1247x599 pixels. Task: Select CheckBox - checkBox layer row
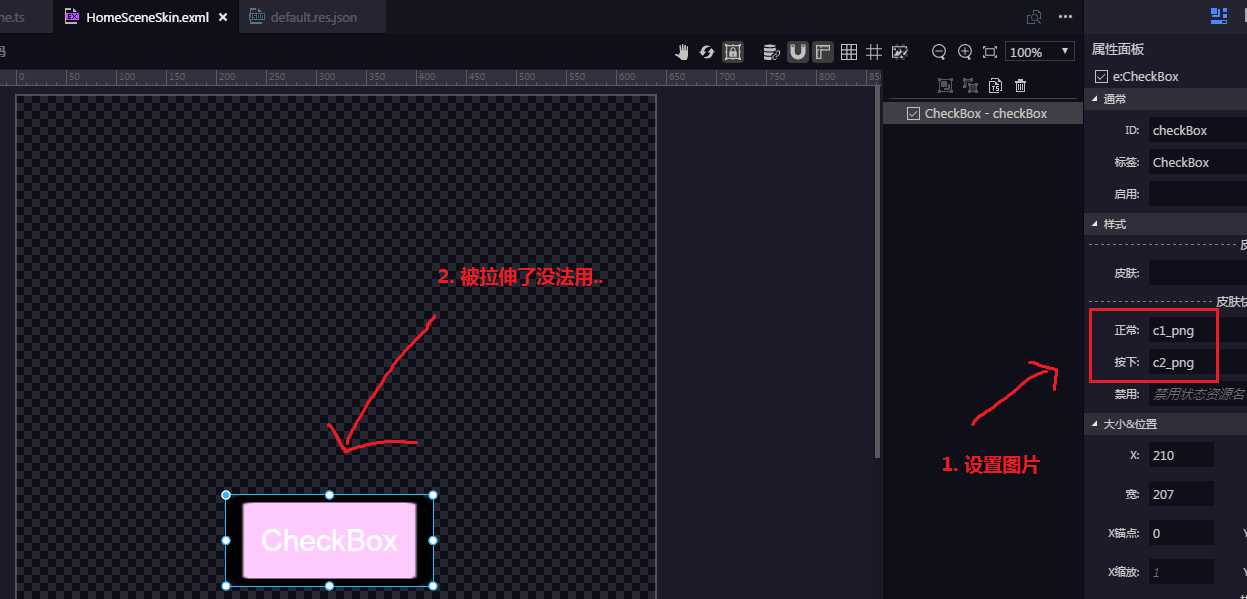983,113
